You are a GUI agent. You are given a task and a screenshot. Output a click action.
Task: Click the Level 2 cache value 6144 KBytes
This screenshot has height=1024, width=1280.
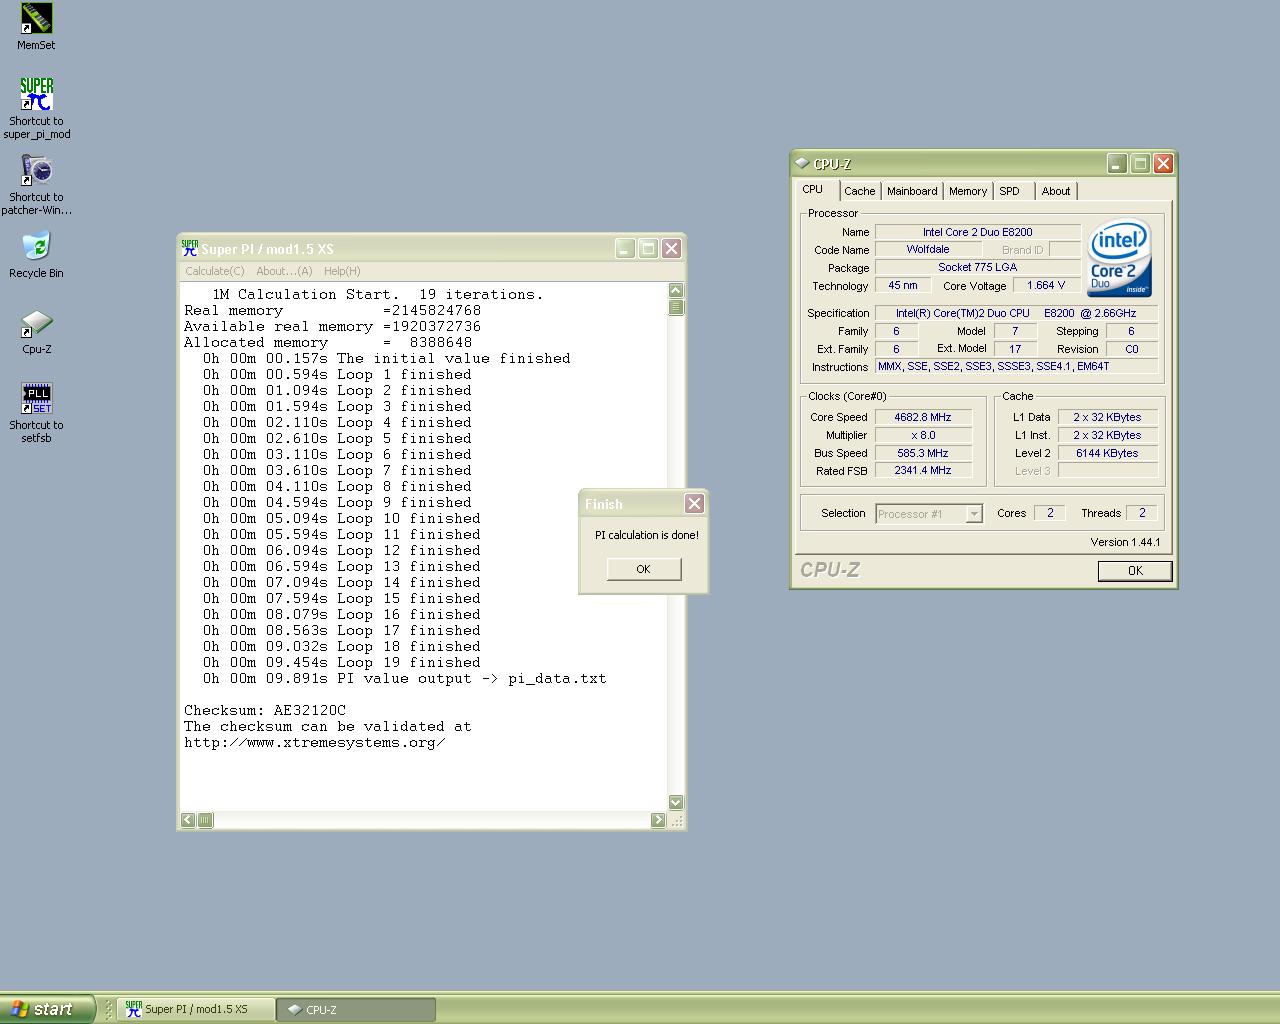pyautogui.click(x=1107, y=453)
